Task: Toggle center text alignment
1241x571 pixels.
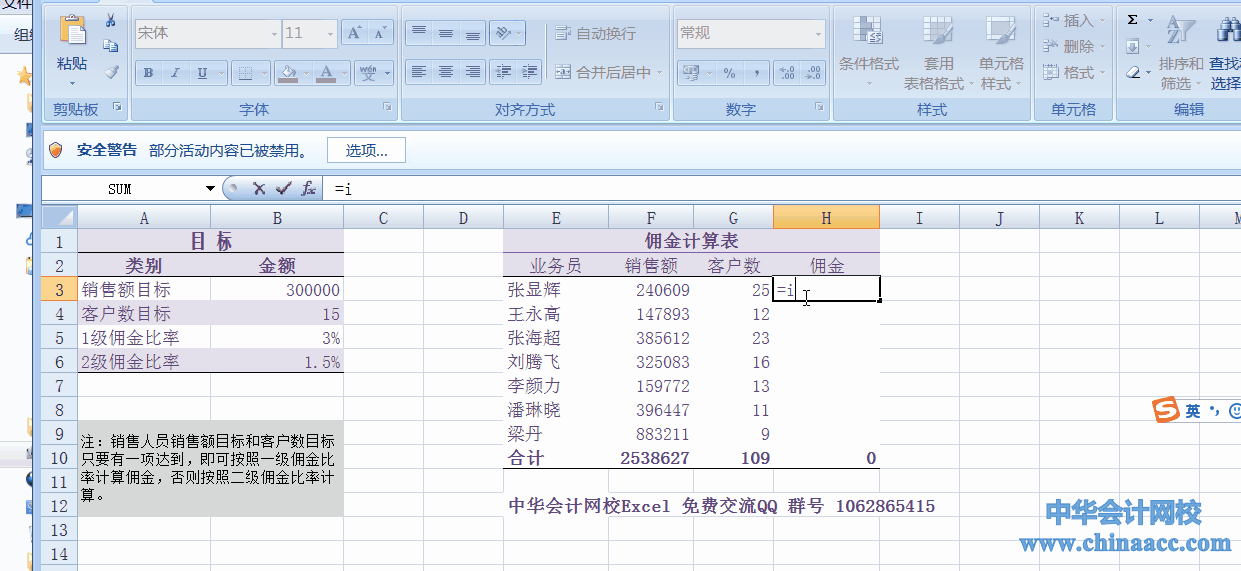Action: pos(446,72)
